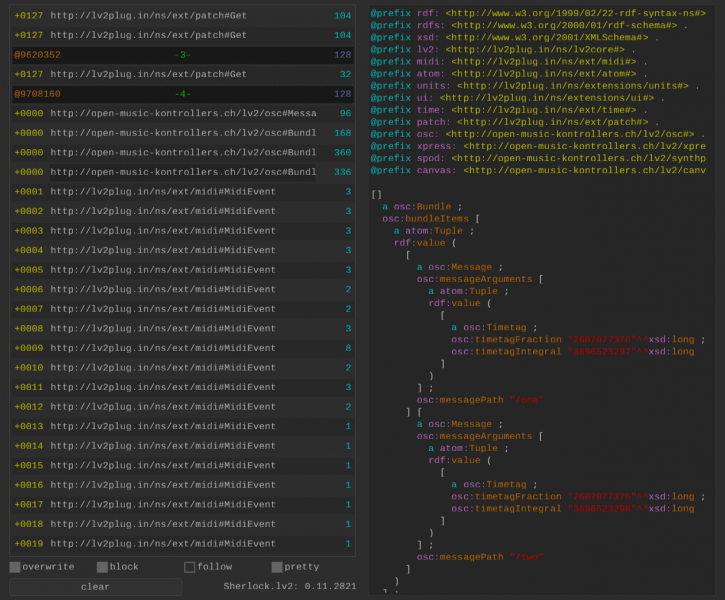Select the osc#Messa row with size 96
Viewport: 725px width, 600px height.
[182, 113]
